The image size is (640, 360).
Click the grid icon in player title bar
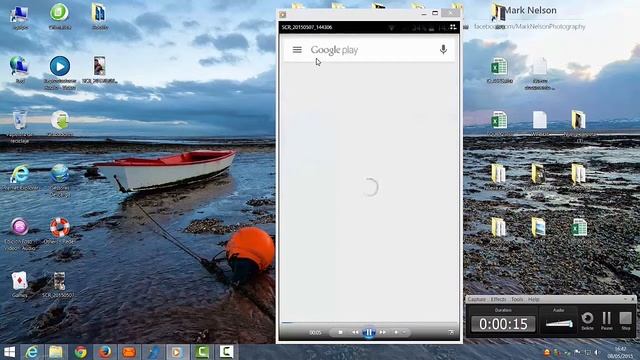[453, 27]
